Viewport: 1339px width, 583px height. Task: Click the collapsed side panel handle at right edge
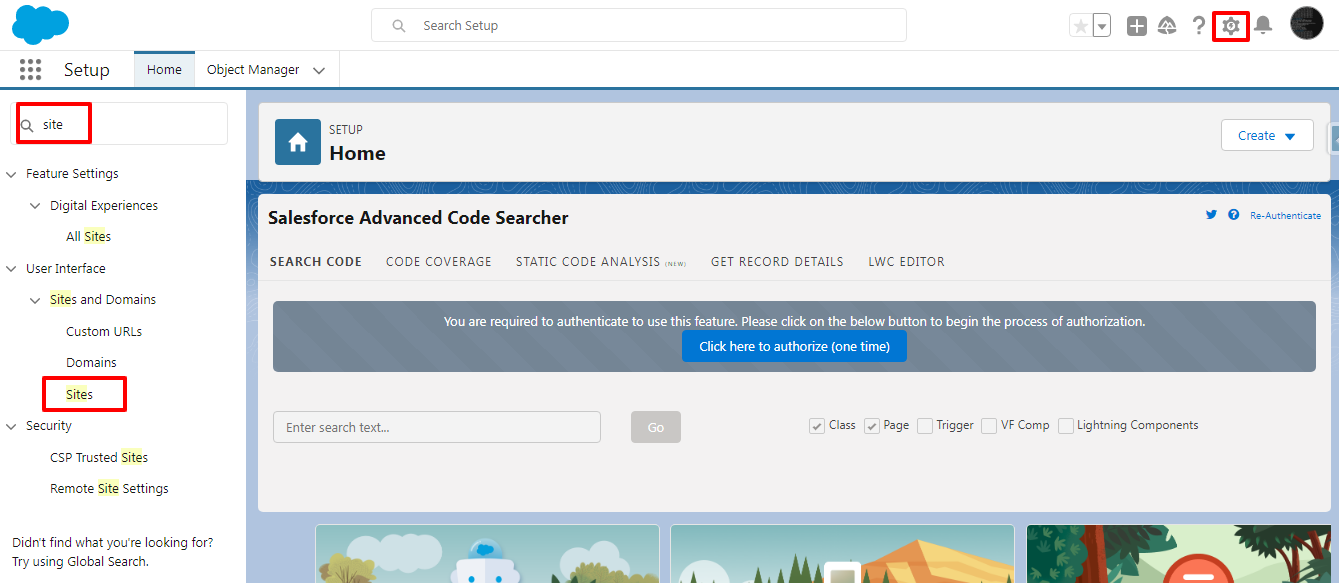[x=1334, y=139]
